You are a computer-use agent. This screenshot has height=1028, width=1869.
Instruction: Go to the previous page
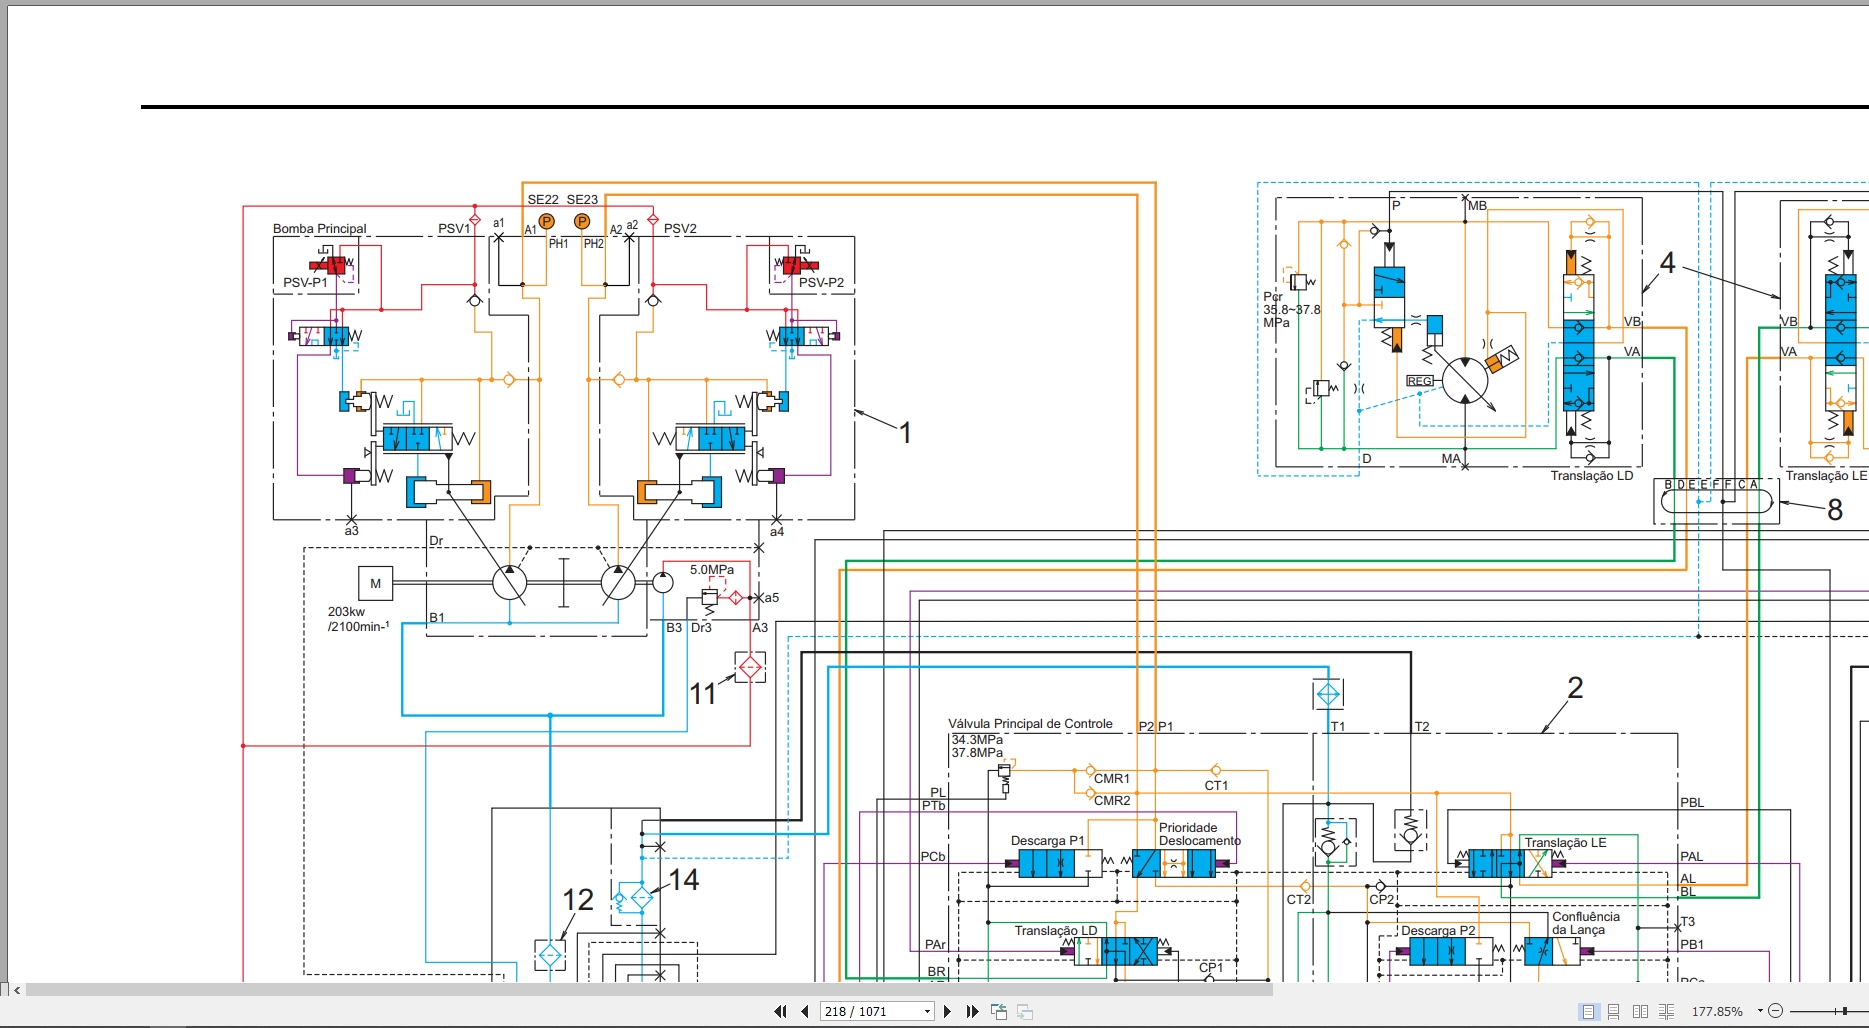point(805,1011)
